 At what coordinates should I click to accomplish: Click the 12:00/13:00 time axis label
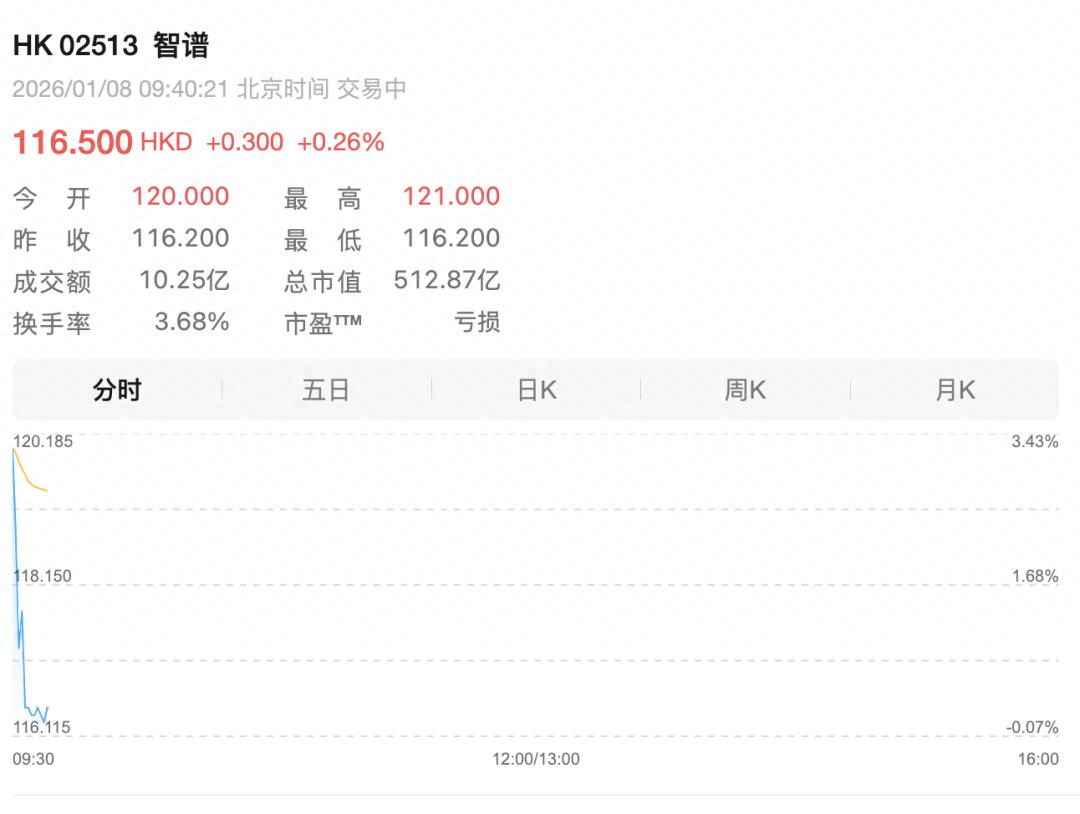(535, 759)
